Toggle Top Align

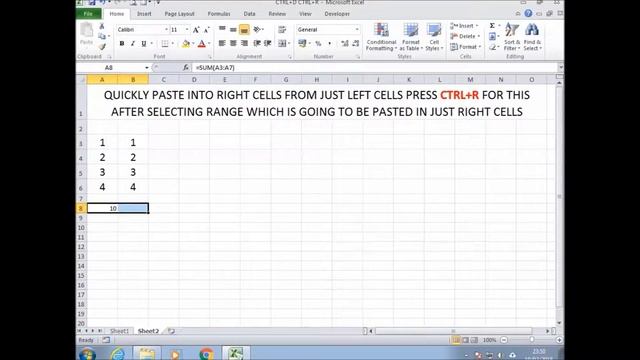click(x=222, y=29)
